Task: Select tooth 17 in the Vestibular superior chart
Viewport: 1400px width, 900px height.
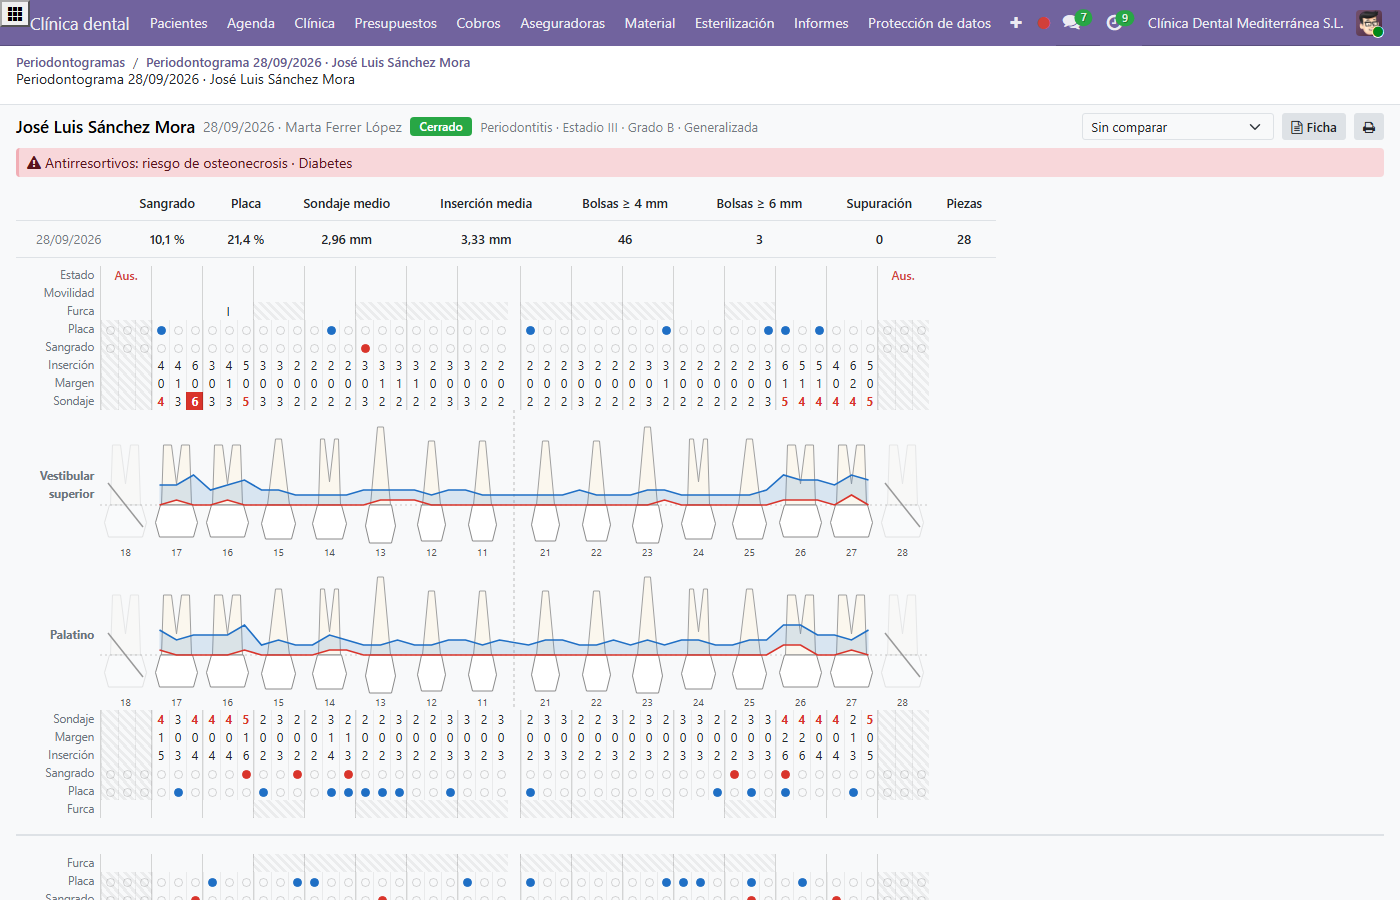Action: point(177,492)
